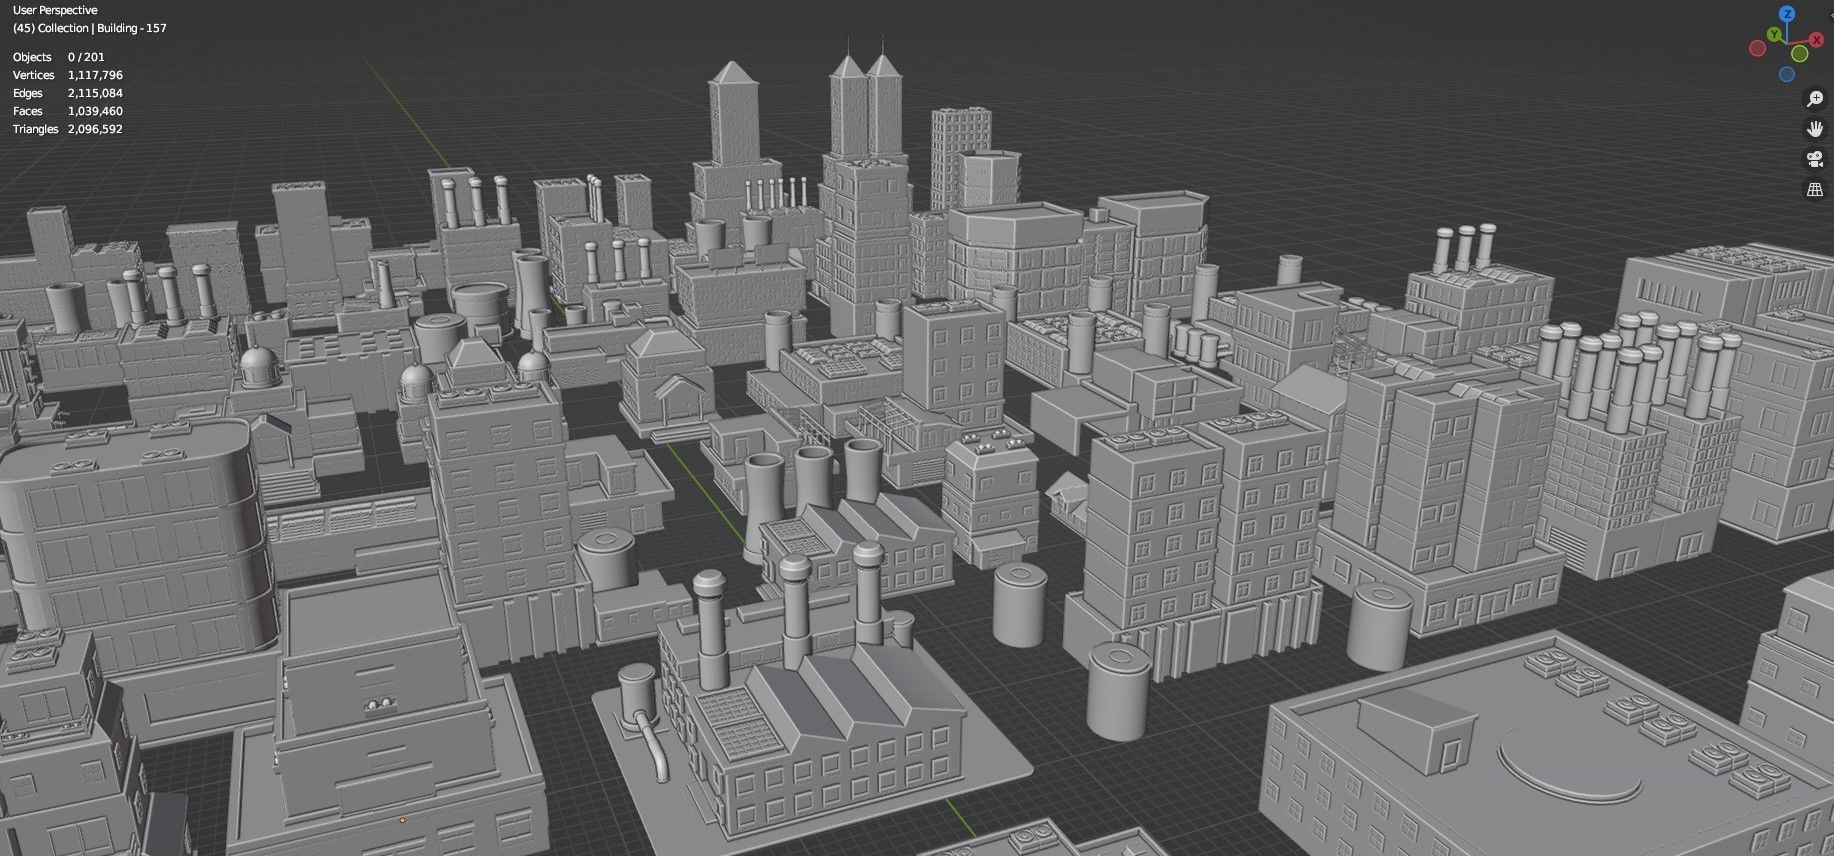Click the pan view hand icon
Image resolution: width=1834 pixels, height=856 pixels.
[1815, 129]
